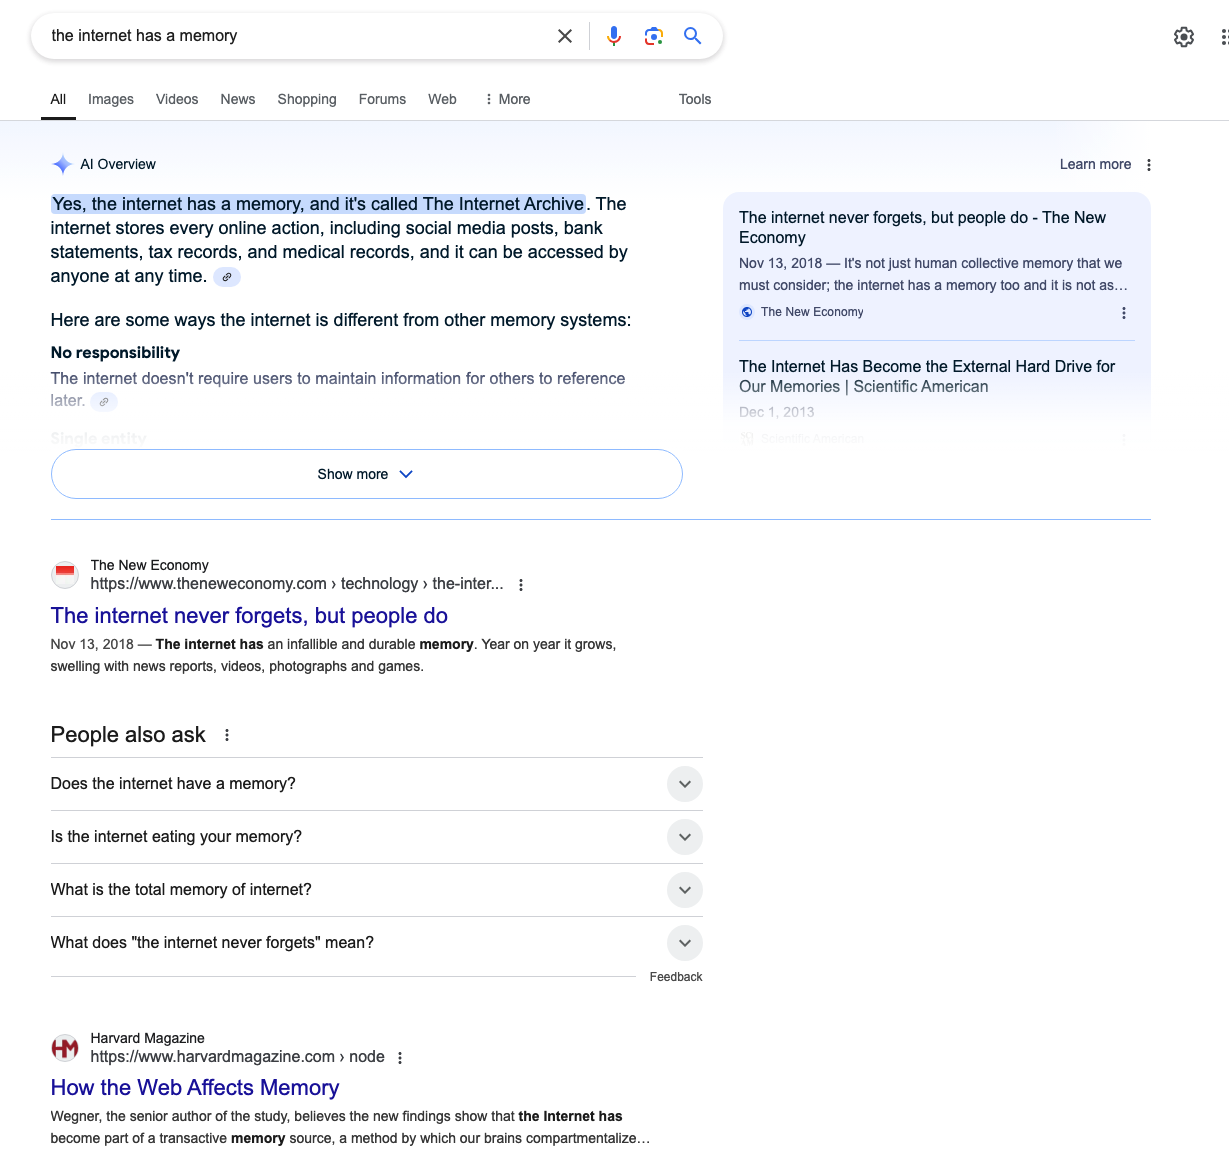Click the link chip after 'anyone at any time'
The image size is (1229, 1167).
click(x=227, y=277)
